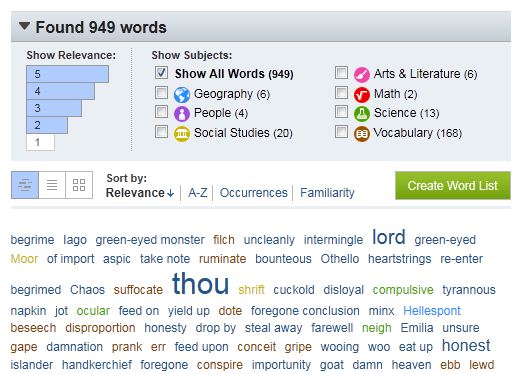The image size is (517, 374).
Task: Click the Create Word List button
Action: [x=453, y=186]
